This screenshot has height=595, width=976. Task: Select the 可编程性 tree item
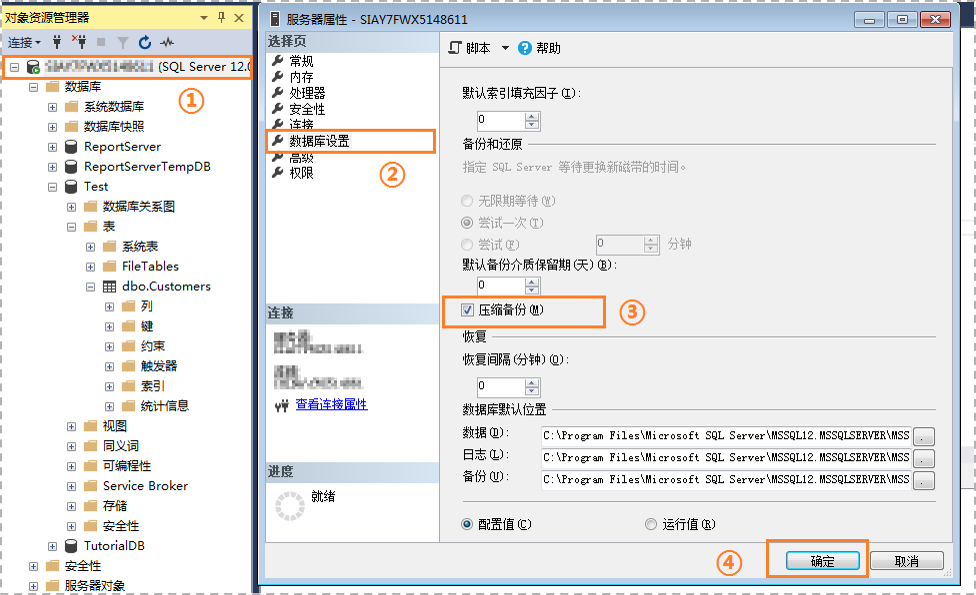(127, 466)
